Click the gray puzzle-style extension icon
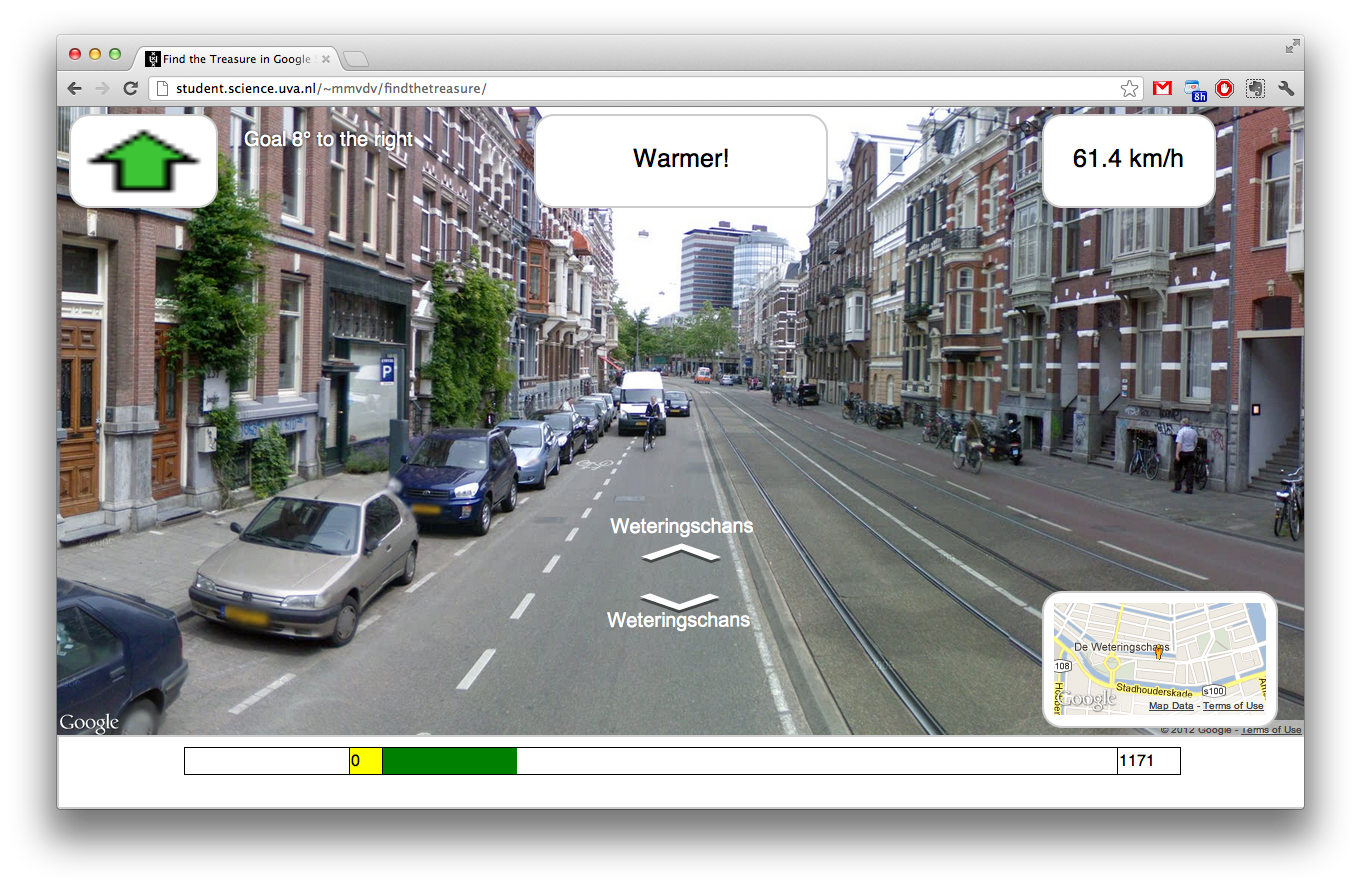Screen dimensions: 1361x888 [x=1255, y=88]
